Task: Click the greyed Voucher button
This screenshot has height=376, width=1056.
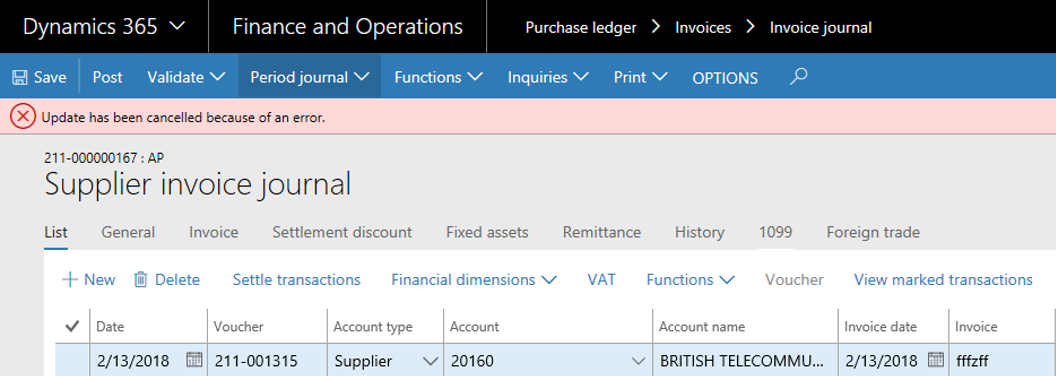Action: (795, 280)
